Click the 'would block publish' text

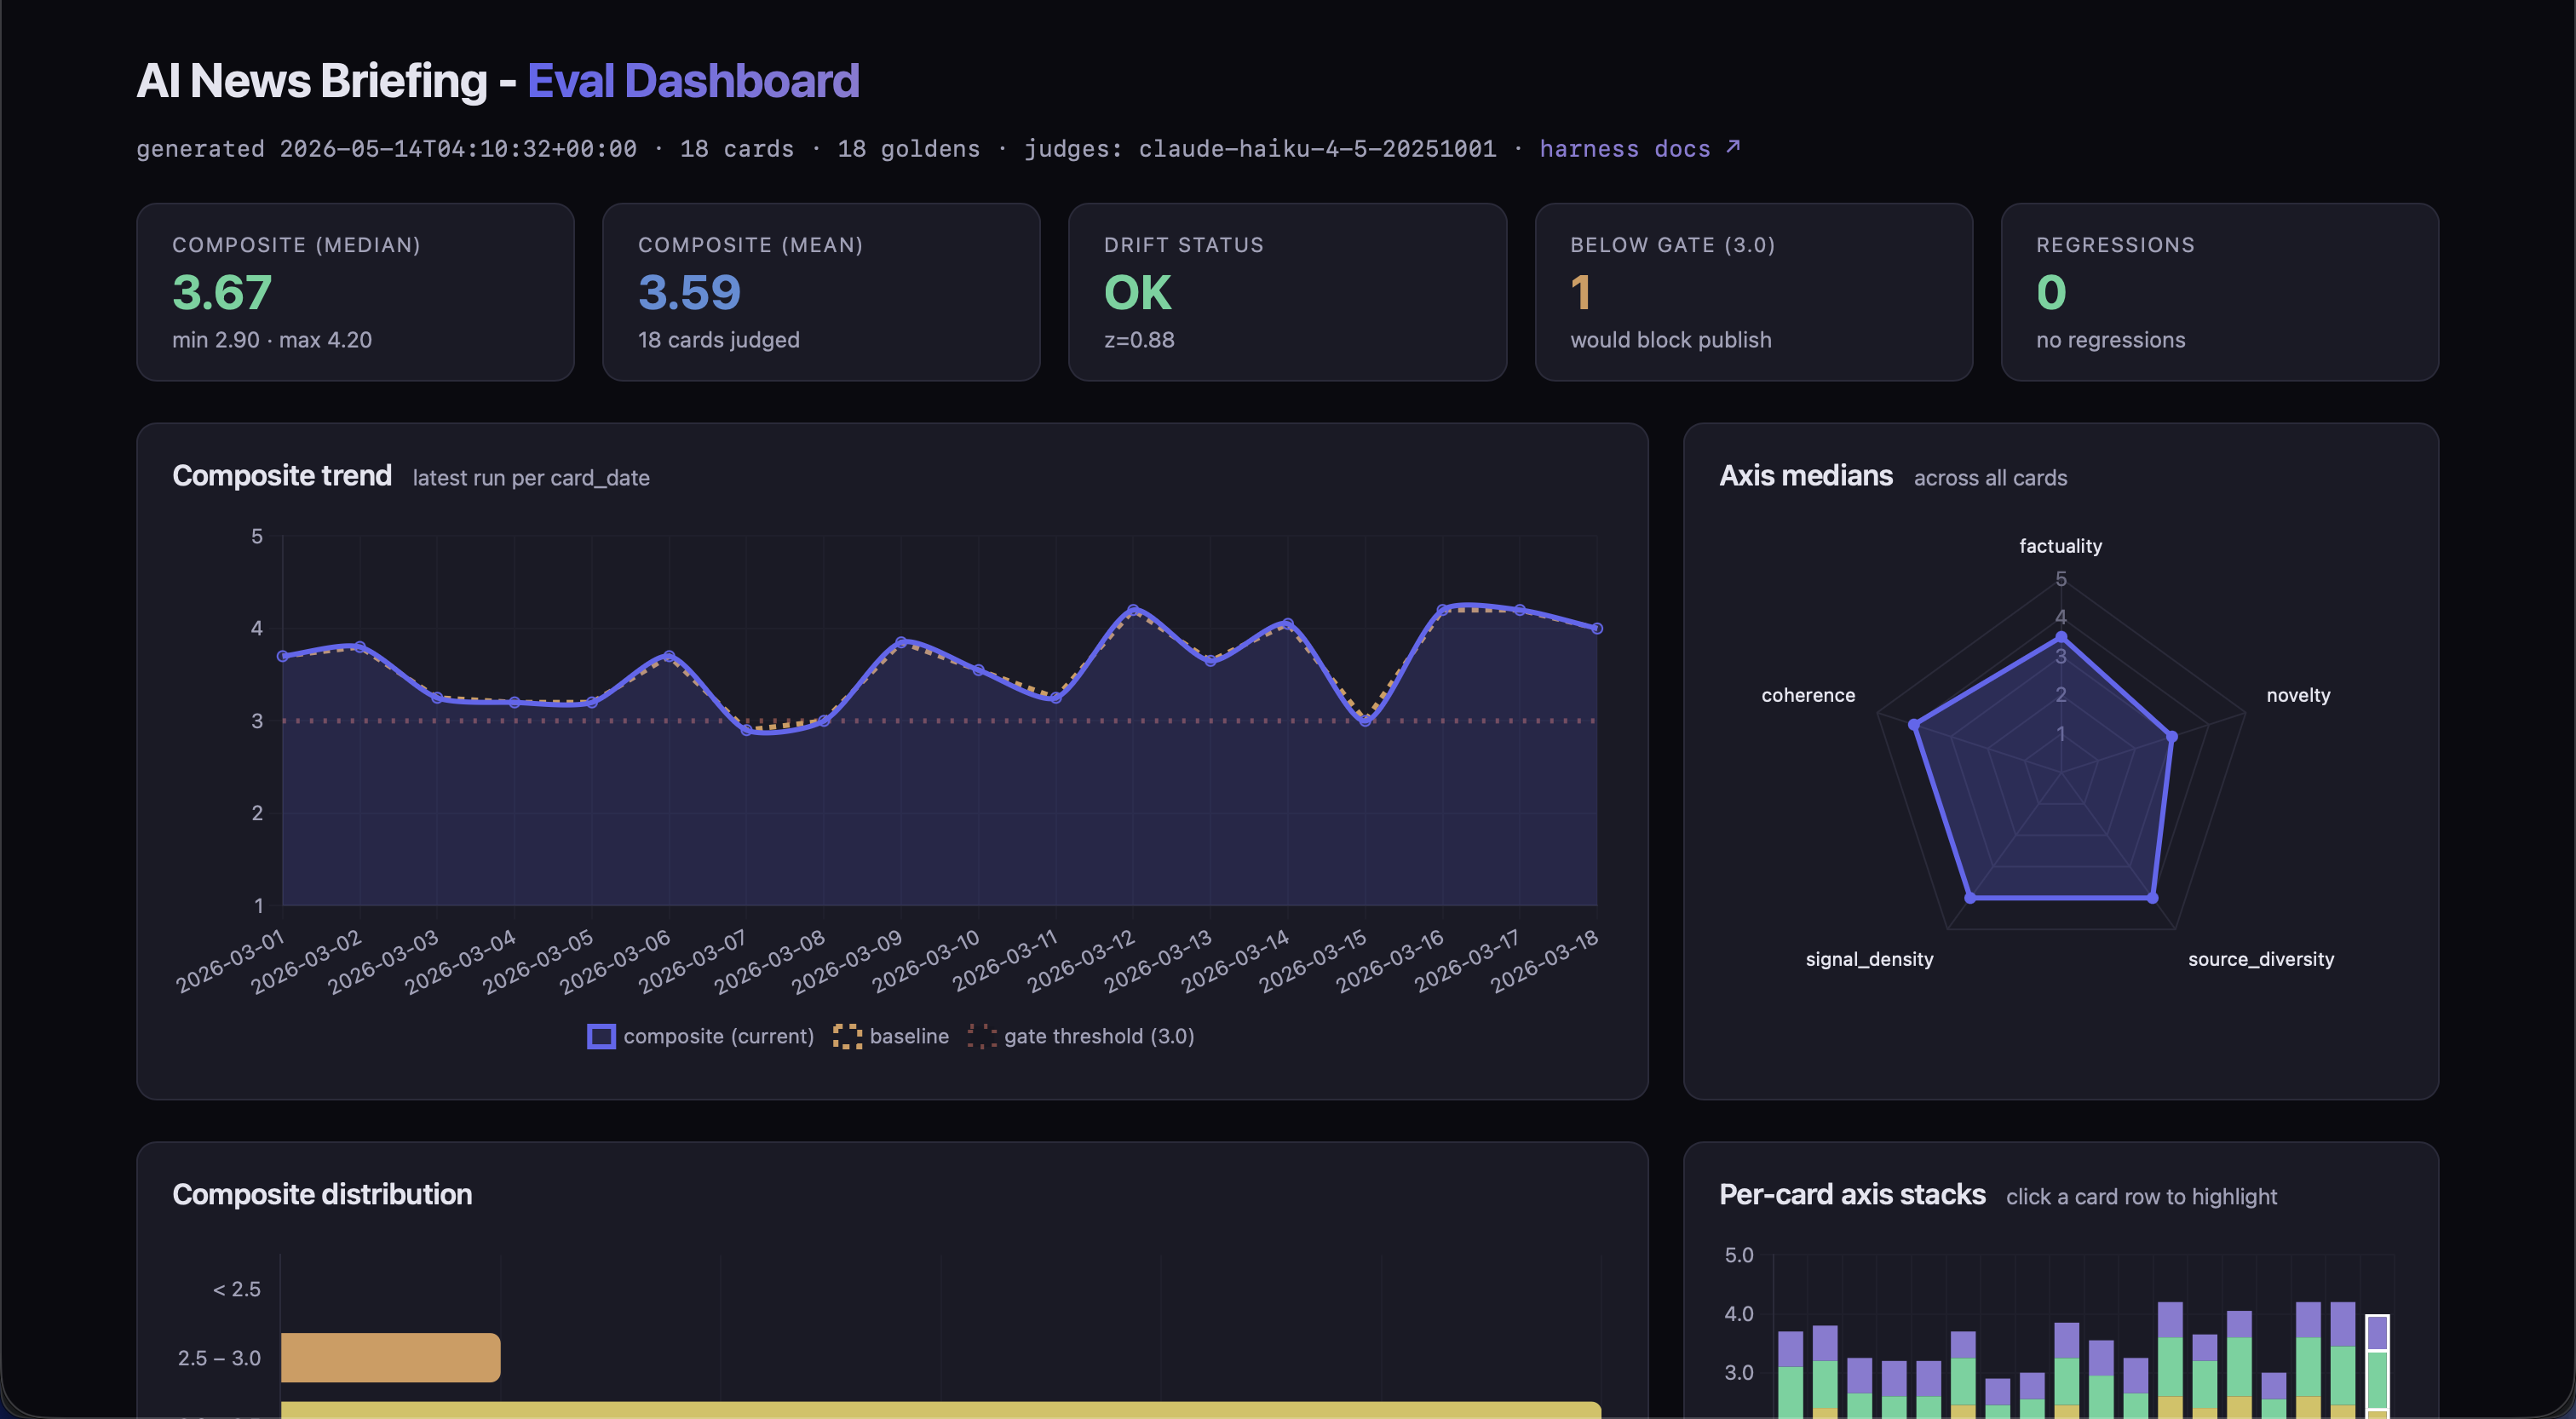pyautogui.click(x=1670, y=340)
